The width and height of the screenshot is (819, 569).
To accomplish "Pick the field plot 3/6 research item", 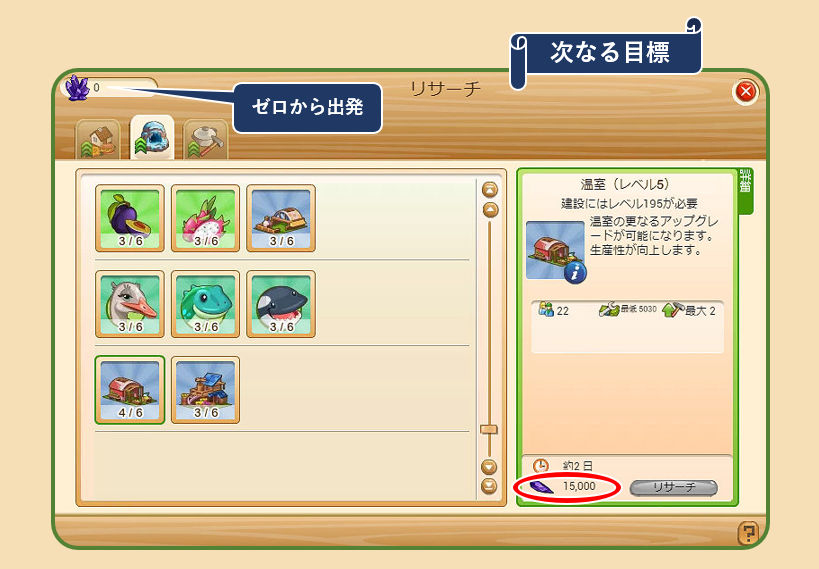I will coord(281,218).
